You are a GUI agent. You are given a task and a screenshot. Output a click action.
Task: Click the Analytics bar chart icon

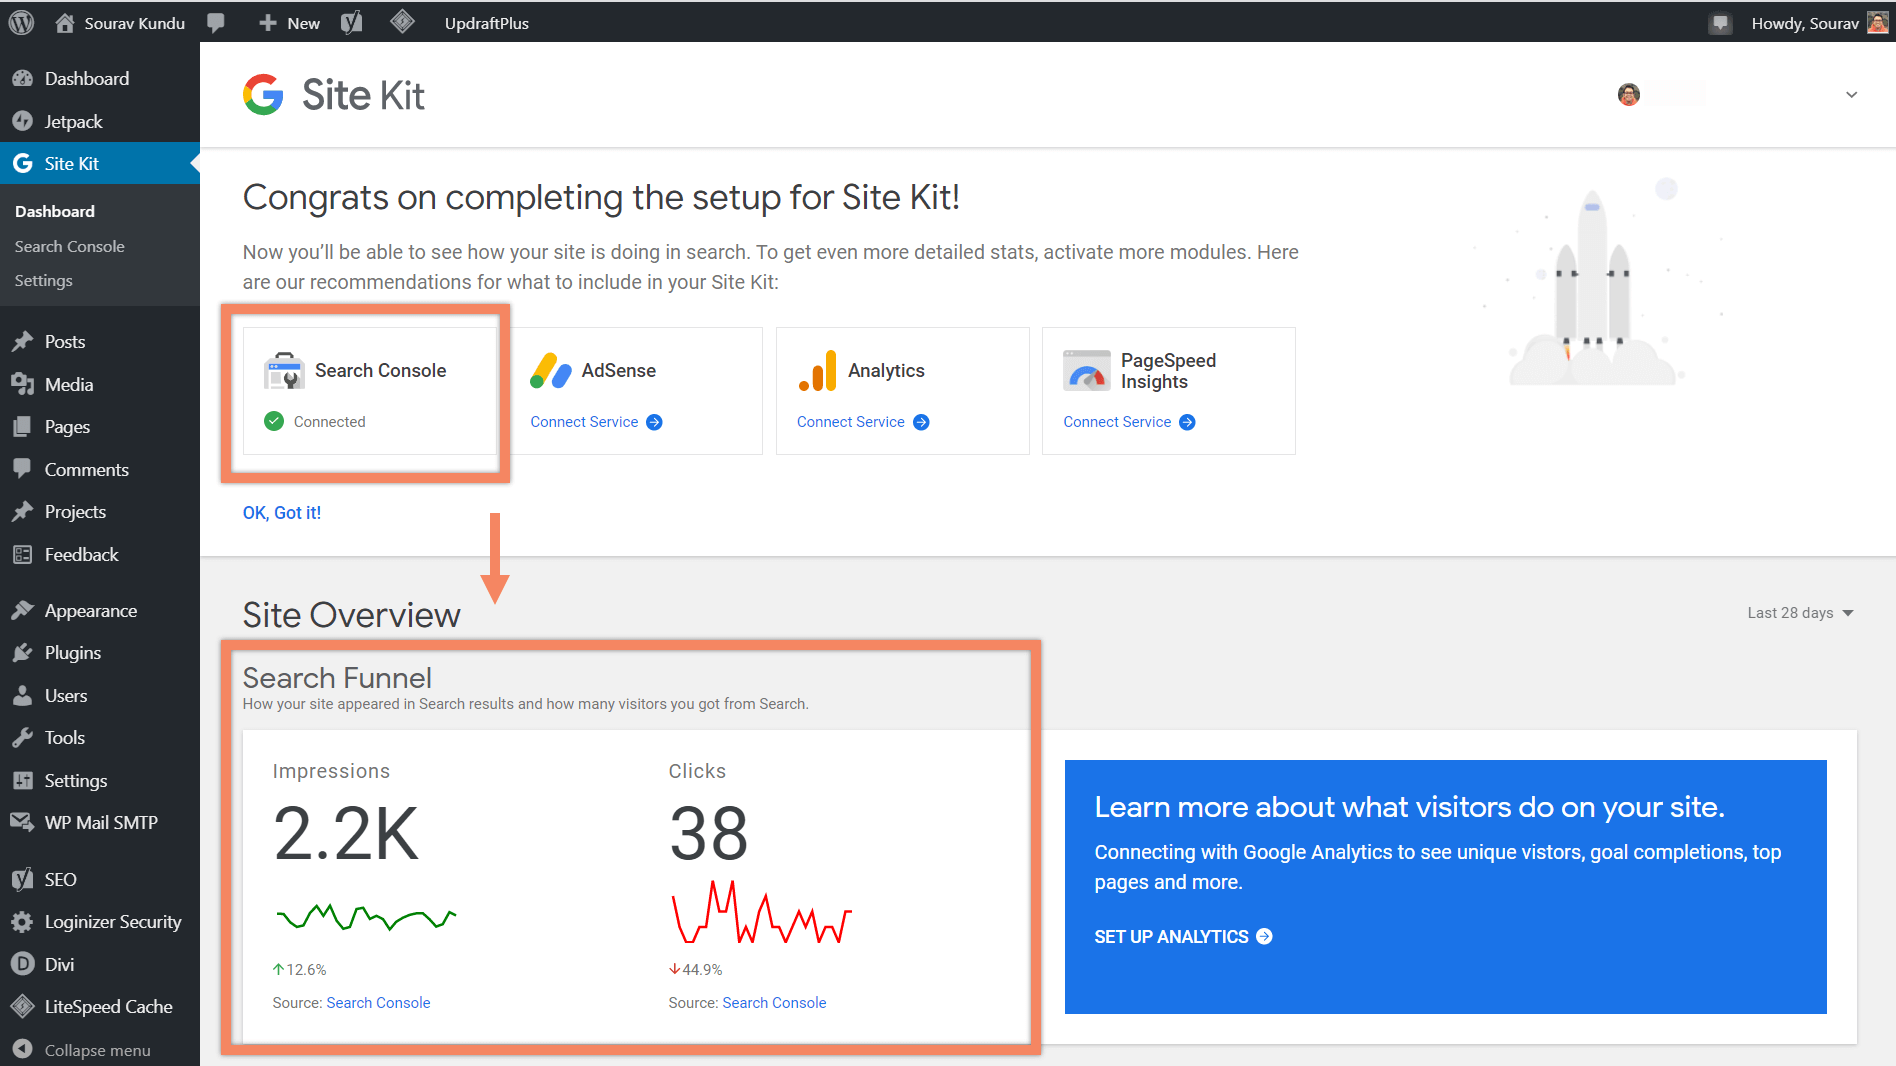(817, 371)
